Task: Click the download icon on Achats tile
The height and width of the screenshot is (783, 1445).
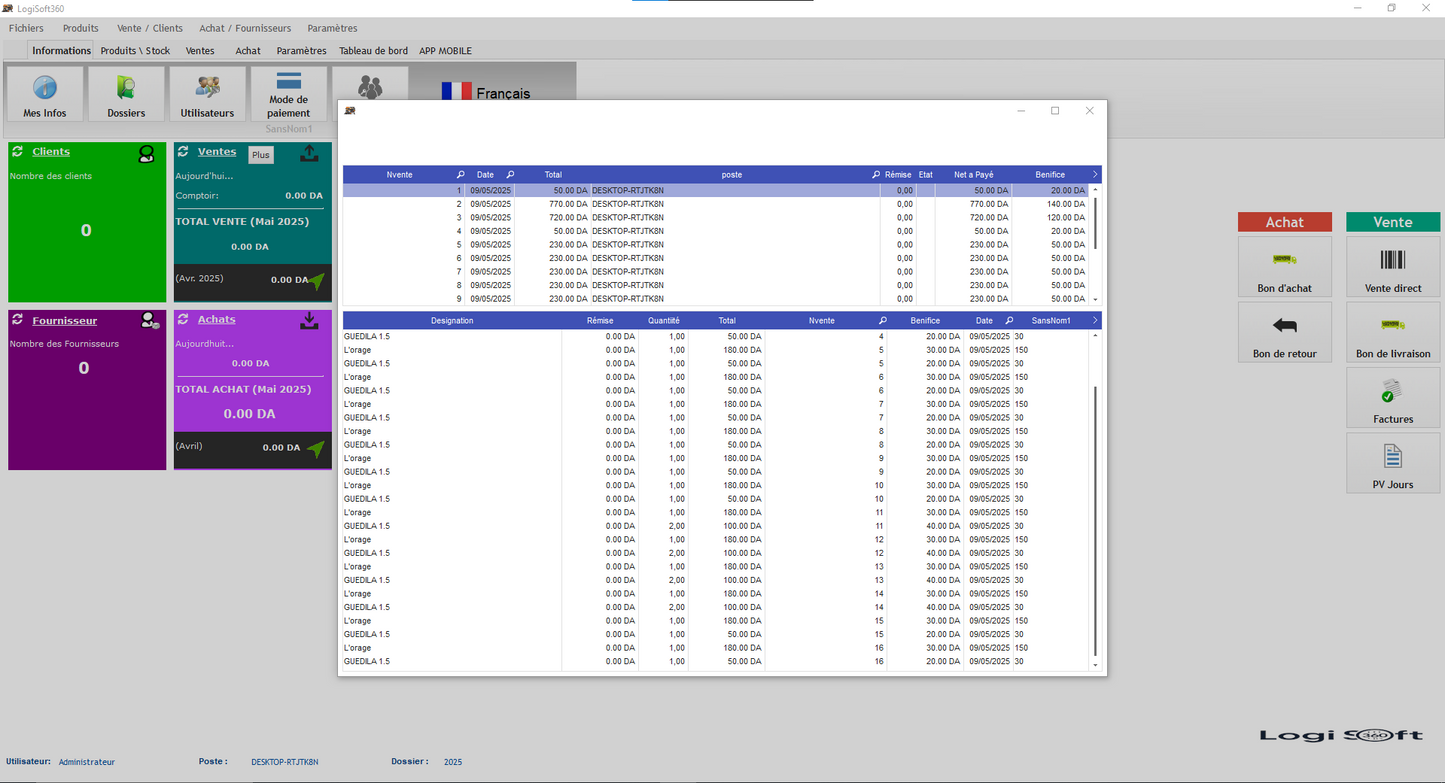Action: [310, 321]
